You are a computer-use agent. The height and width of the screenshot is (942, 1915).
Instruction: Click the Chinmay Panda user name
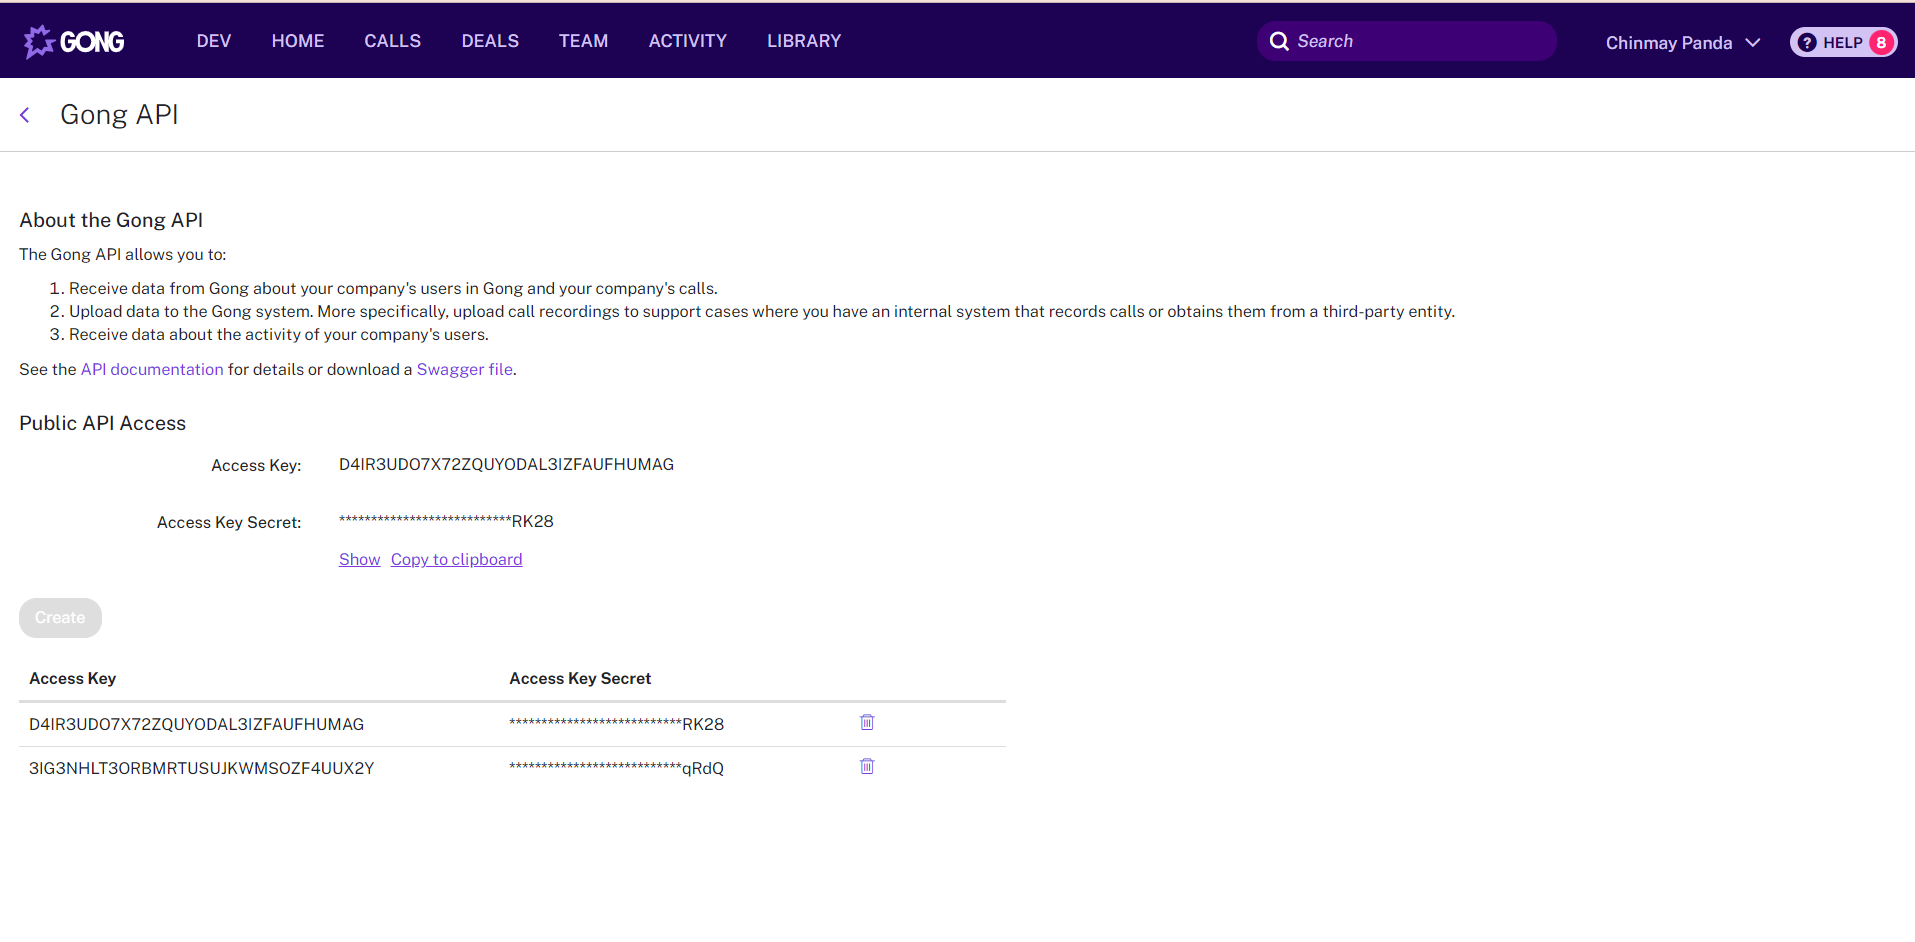[1668, 42]
